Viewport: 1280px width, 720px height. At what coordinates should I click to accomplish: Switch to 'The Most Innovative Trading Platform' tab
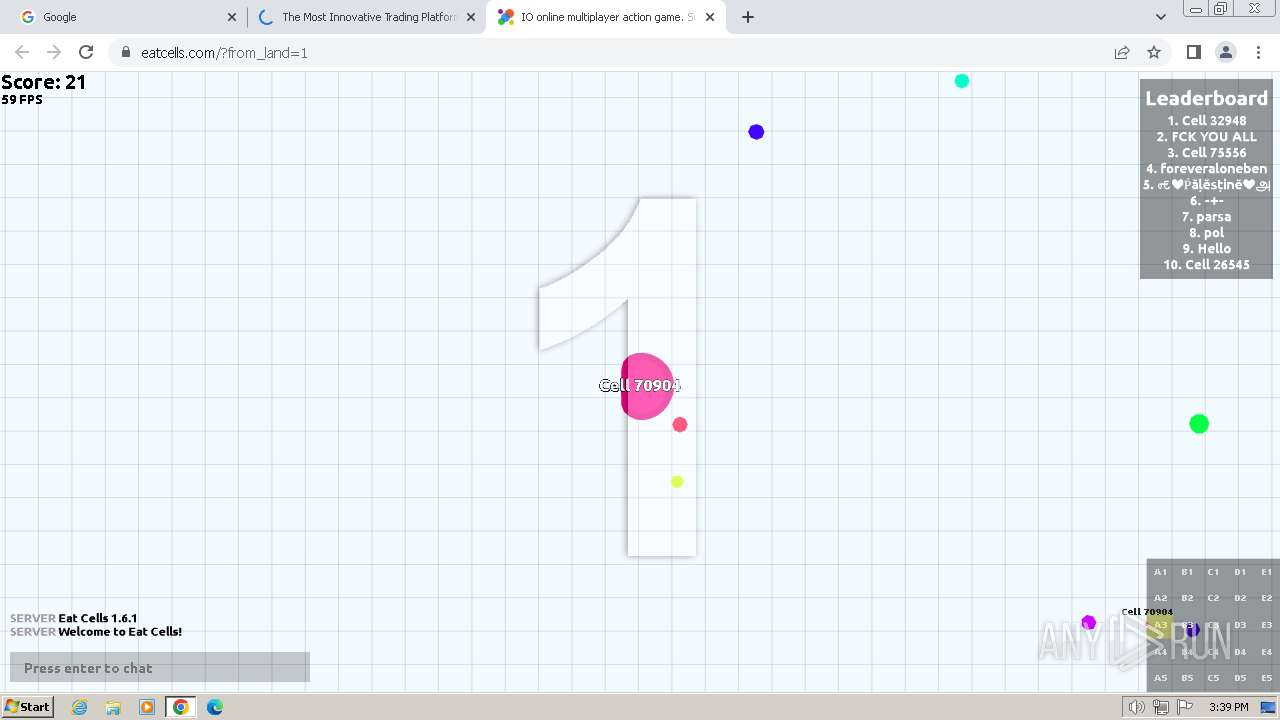[366, 17]
